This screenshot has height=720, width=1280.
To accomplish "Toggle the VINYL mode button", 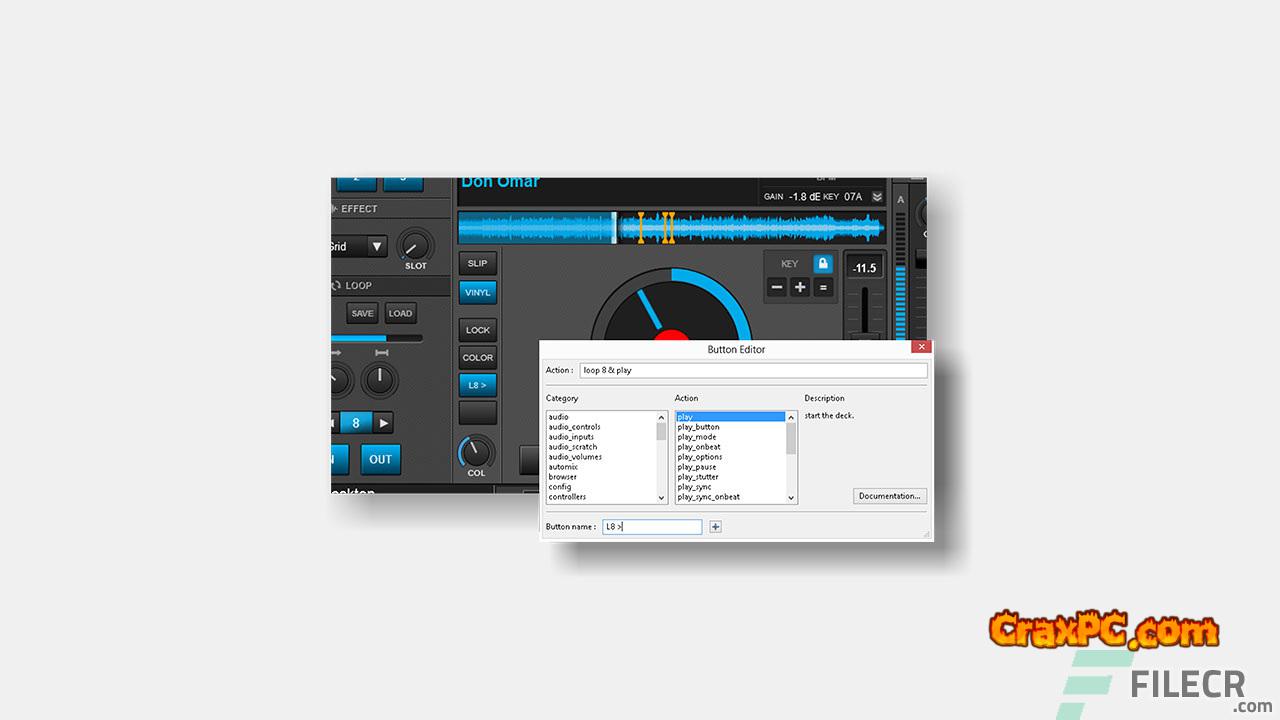I will [478, 292].
